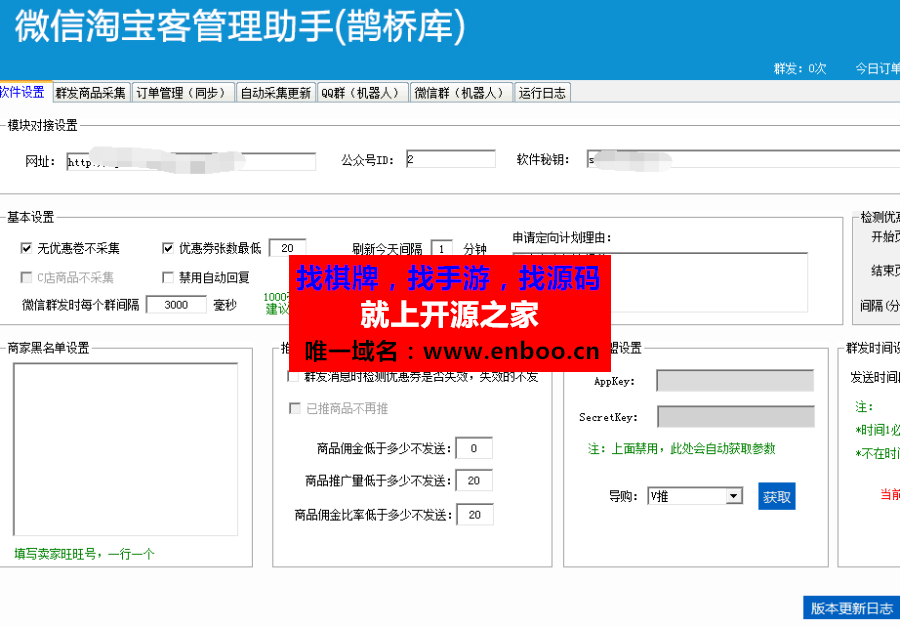The width and height of the screenshot is (900, 627).
Task: Click the 商家黑名单设置 group label
Action: click(x=48, y=348)
